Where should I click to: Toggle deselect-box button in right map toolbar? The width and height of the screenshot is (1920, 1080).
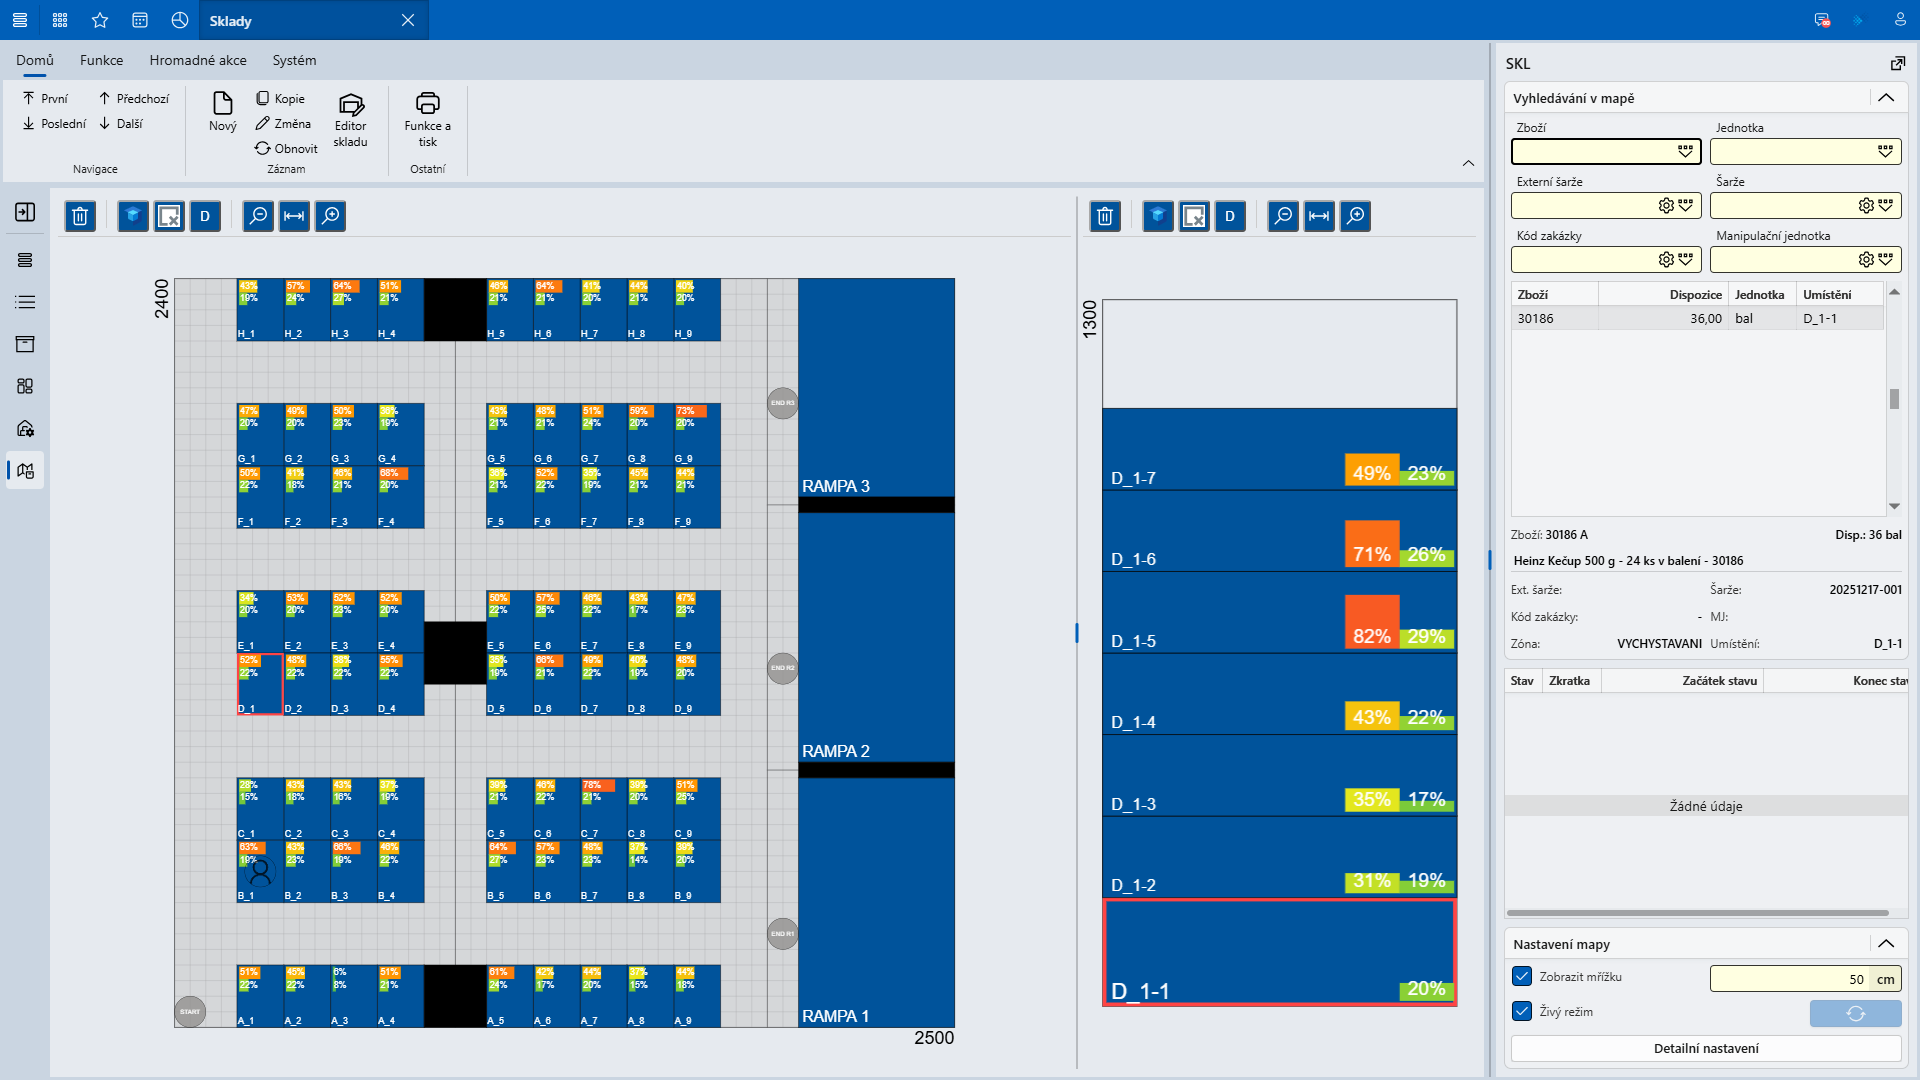pyautogui.click(x=1194, y=216)
